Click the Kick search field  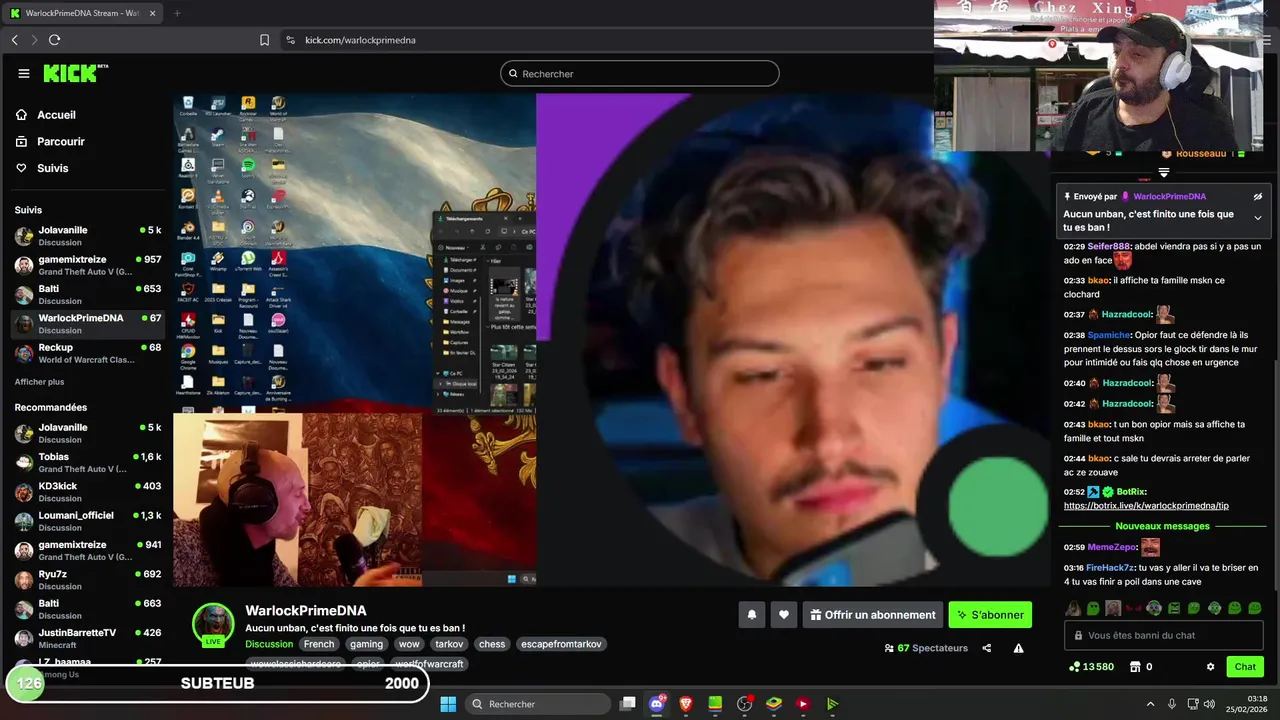click(640, 73)
